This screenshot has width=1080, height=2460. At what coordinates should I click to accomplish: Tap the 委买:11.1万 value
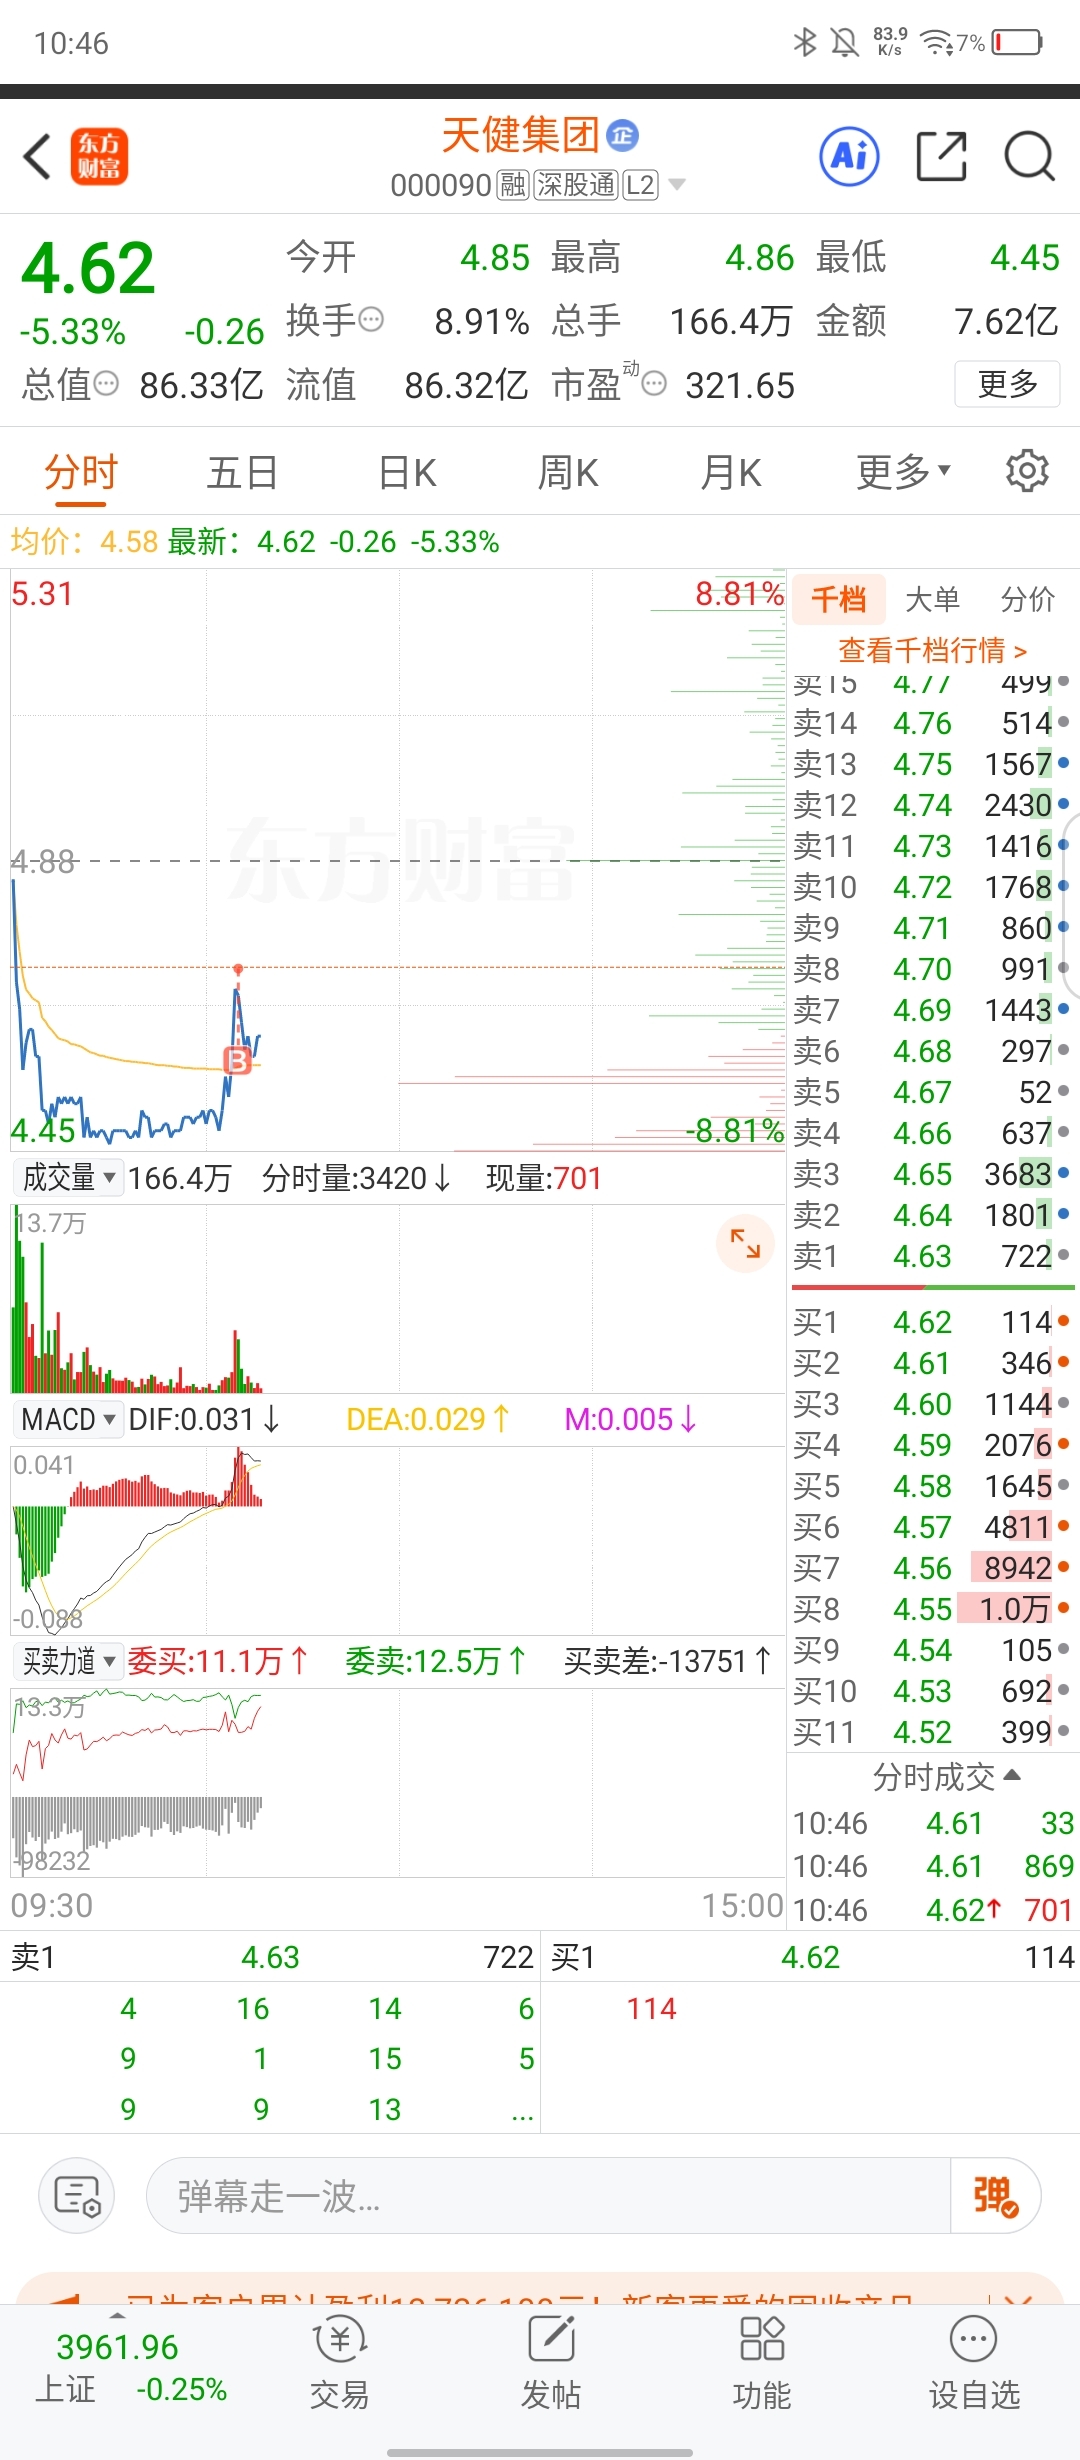[218, 1661]
